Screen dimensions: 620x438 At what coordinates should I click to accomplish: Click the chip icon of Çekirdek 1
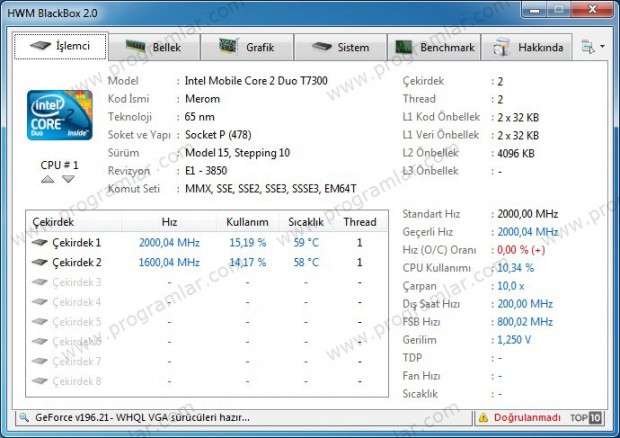[40, 242]
